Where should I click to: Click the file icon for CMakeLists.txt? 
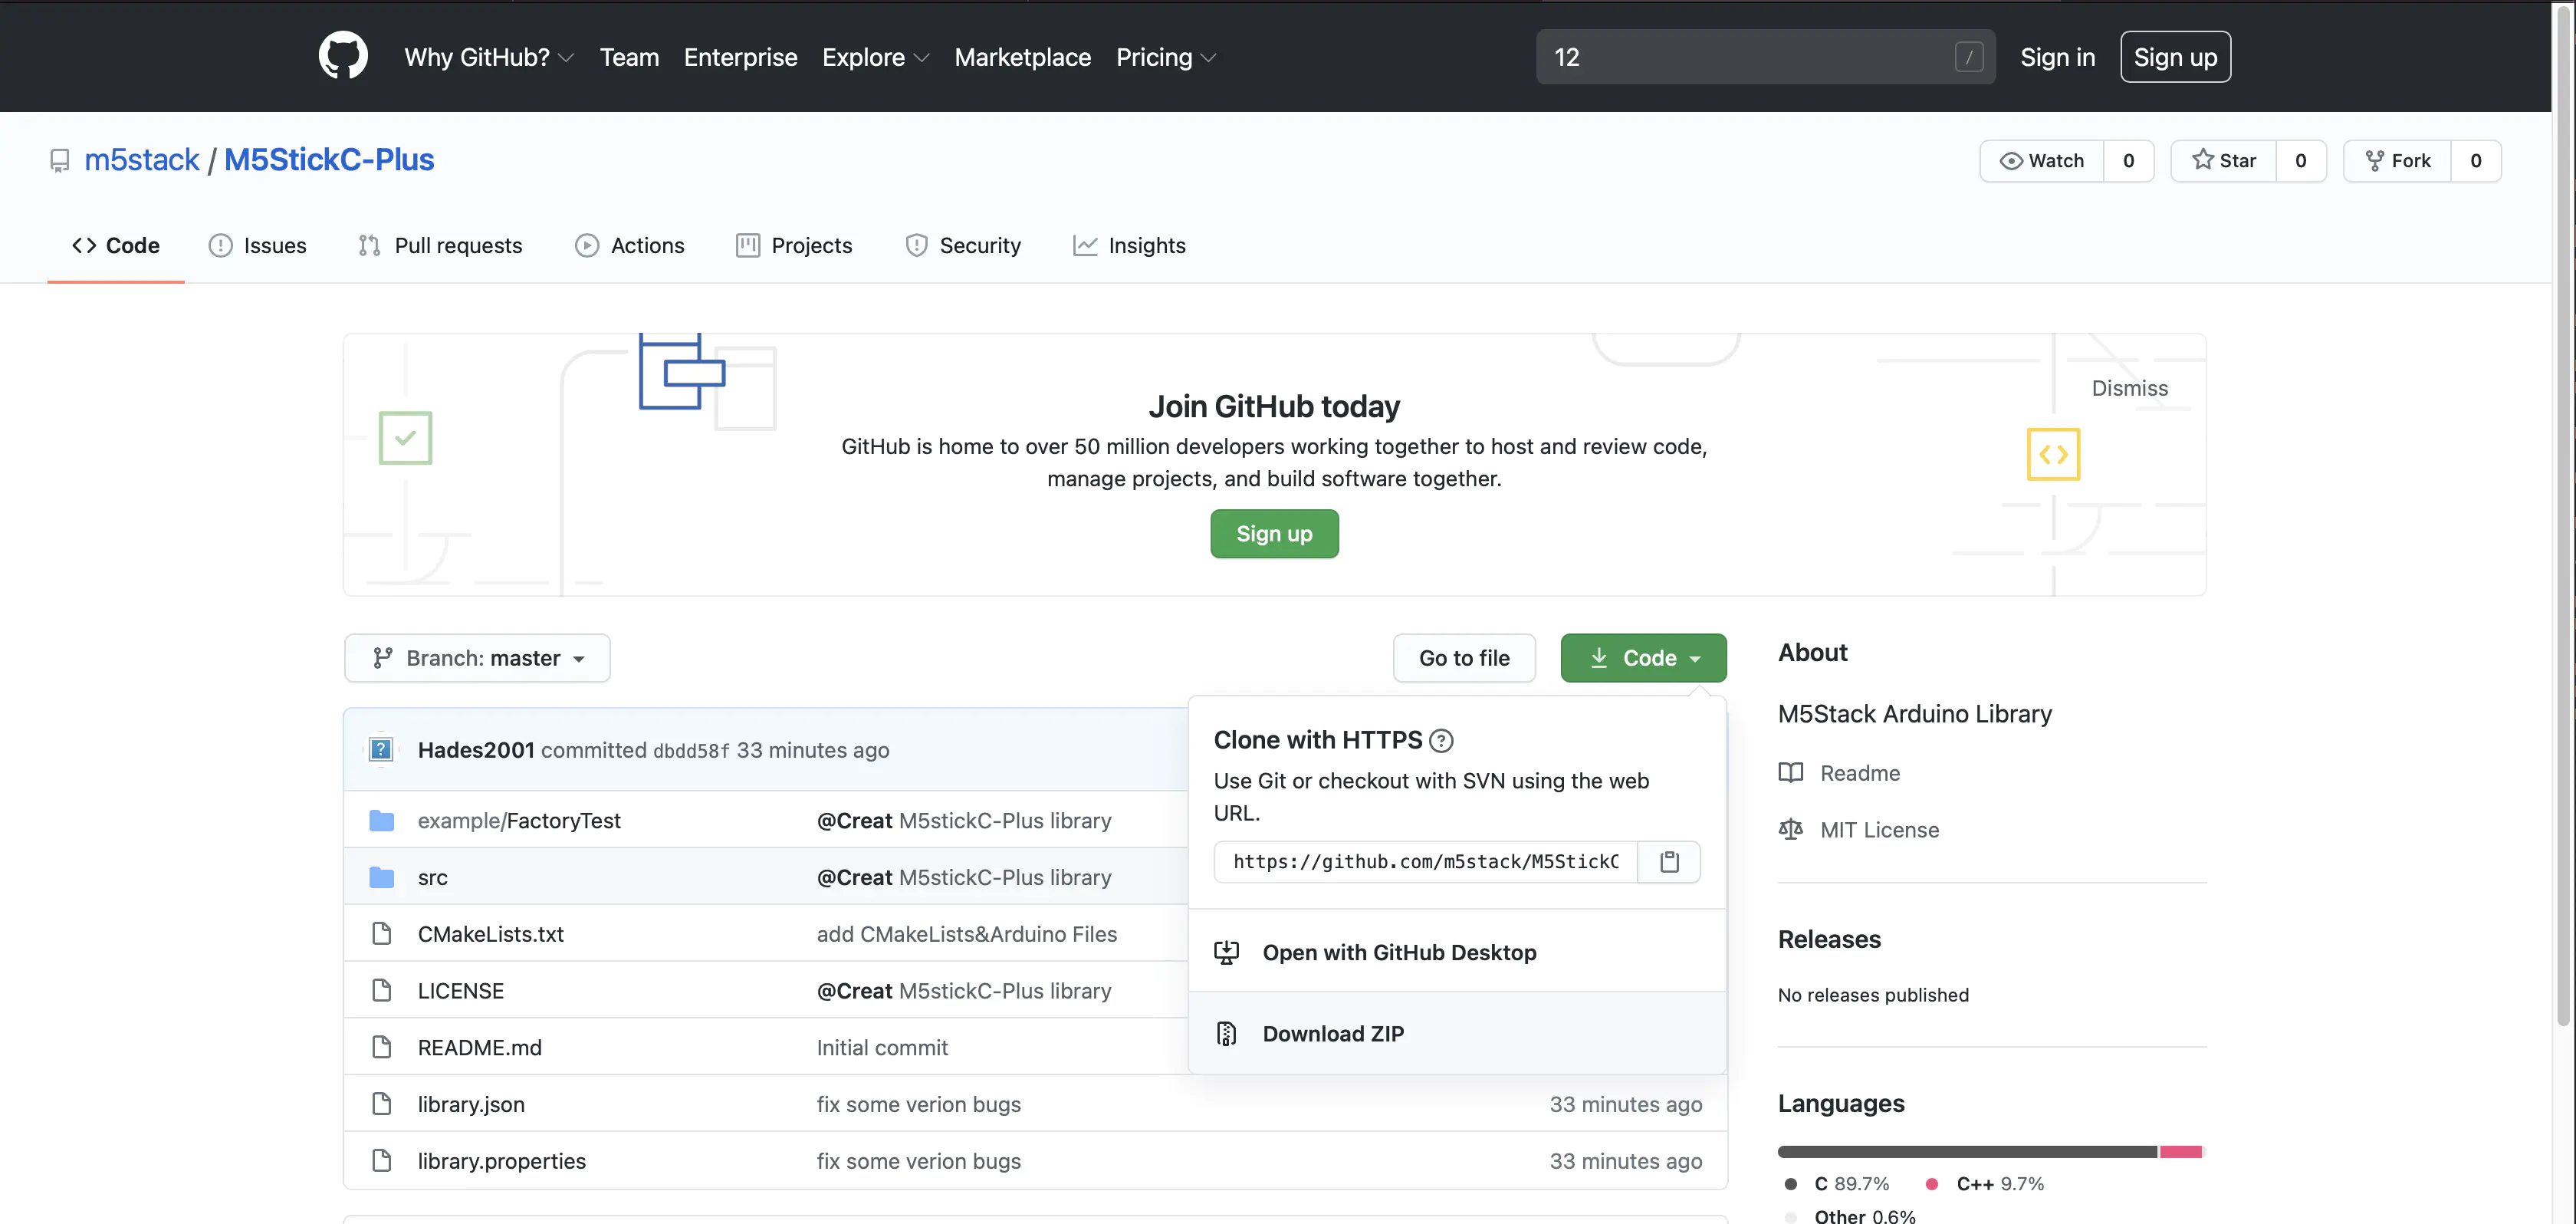click(381, 934)
